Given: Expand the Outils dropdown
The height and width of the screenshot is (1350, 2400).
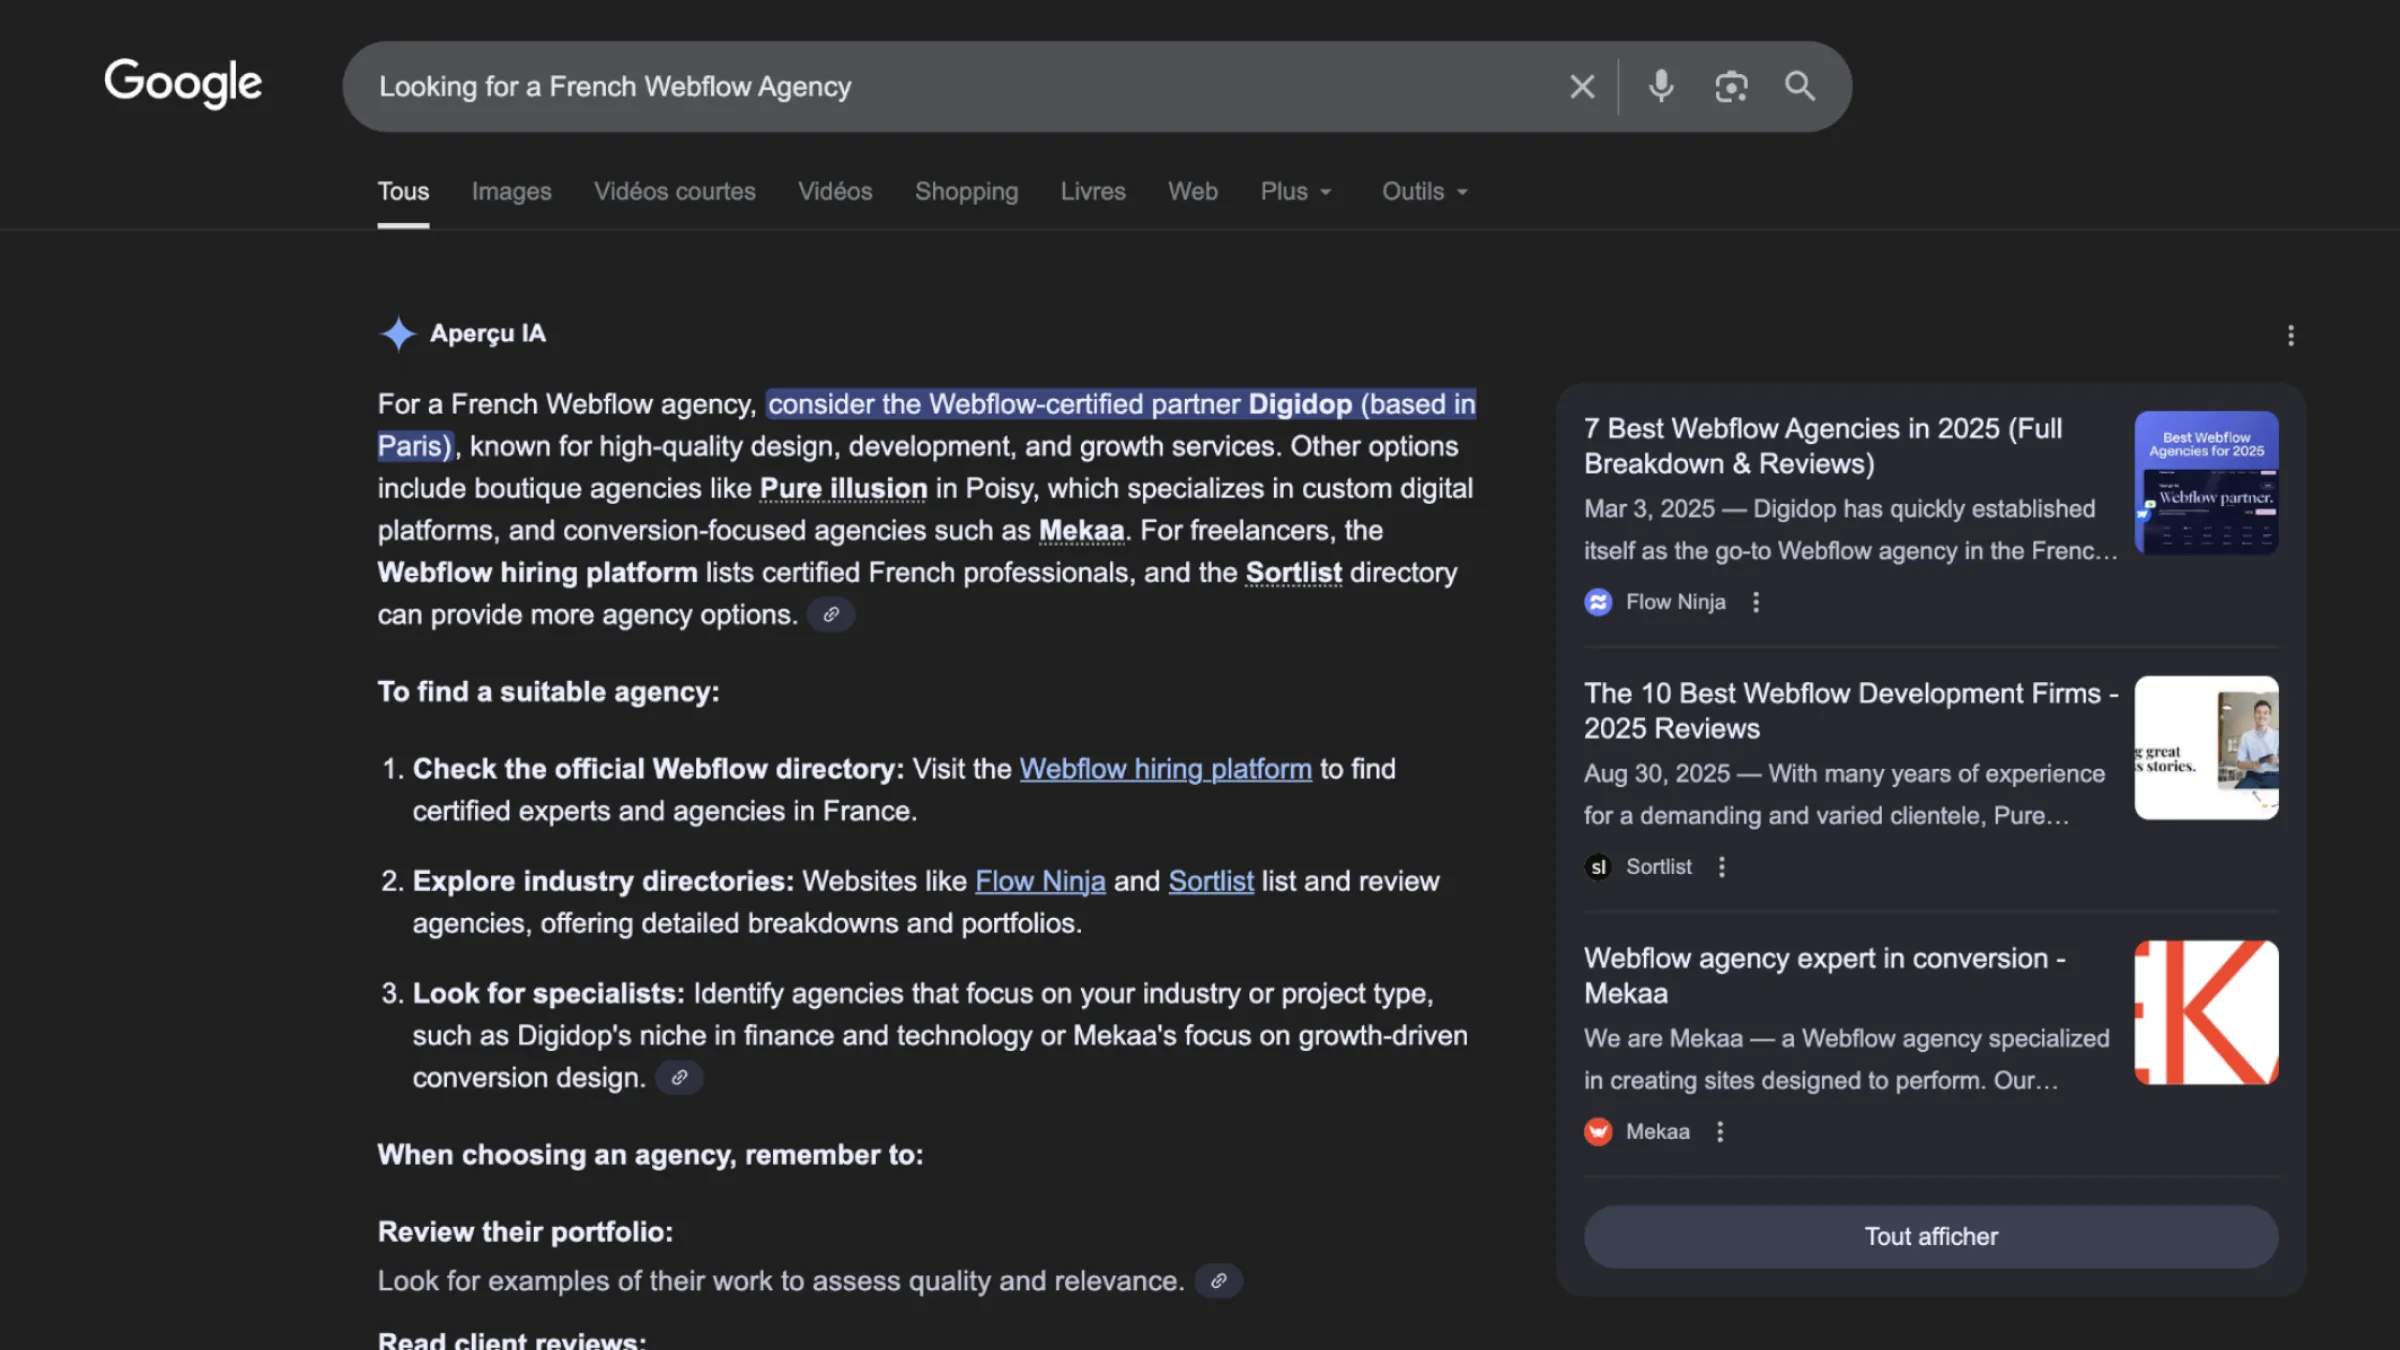Looking at the screenshot, I should (x=1424, y=191).
